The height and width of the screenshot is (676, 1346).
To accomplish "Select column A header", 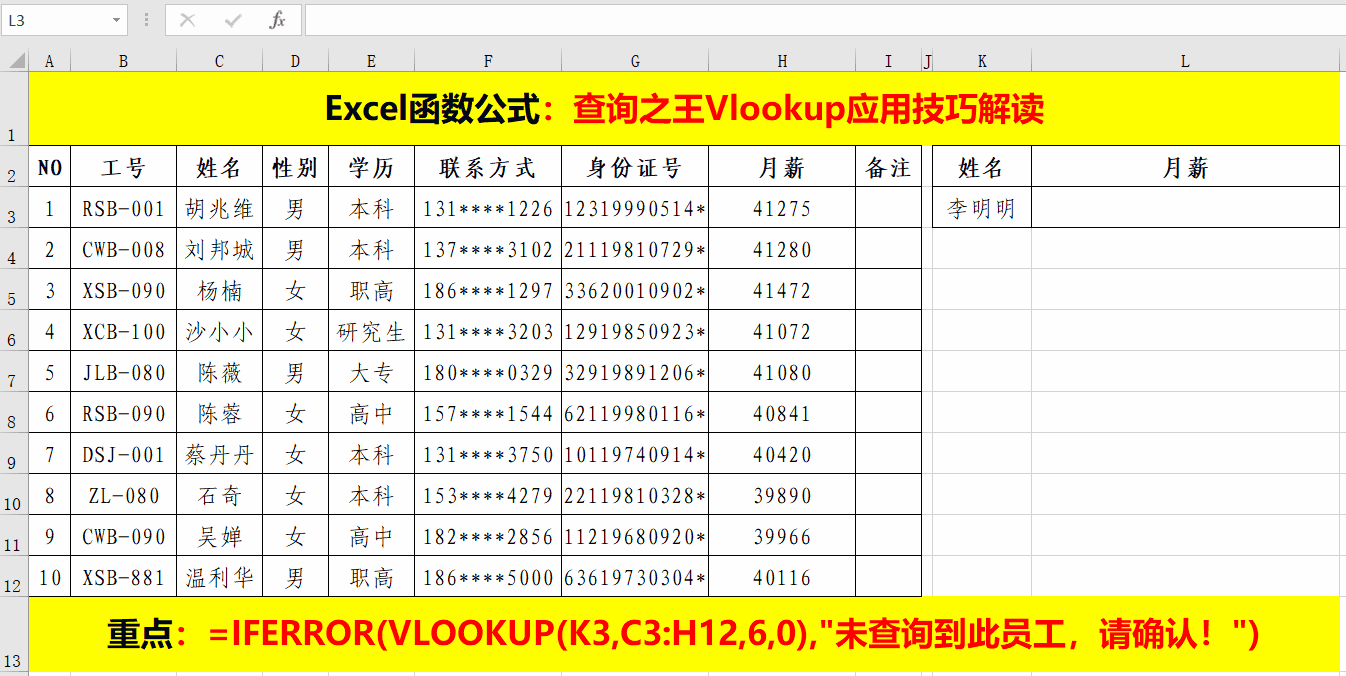I will pyautogui.click(x=50, y=61).
